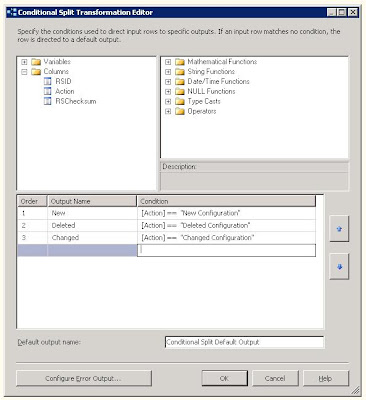Select Date/Time Functions label
The width and height of the screenshot is (366, 400).
click(x=218, y=82)
